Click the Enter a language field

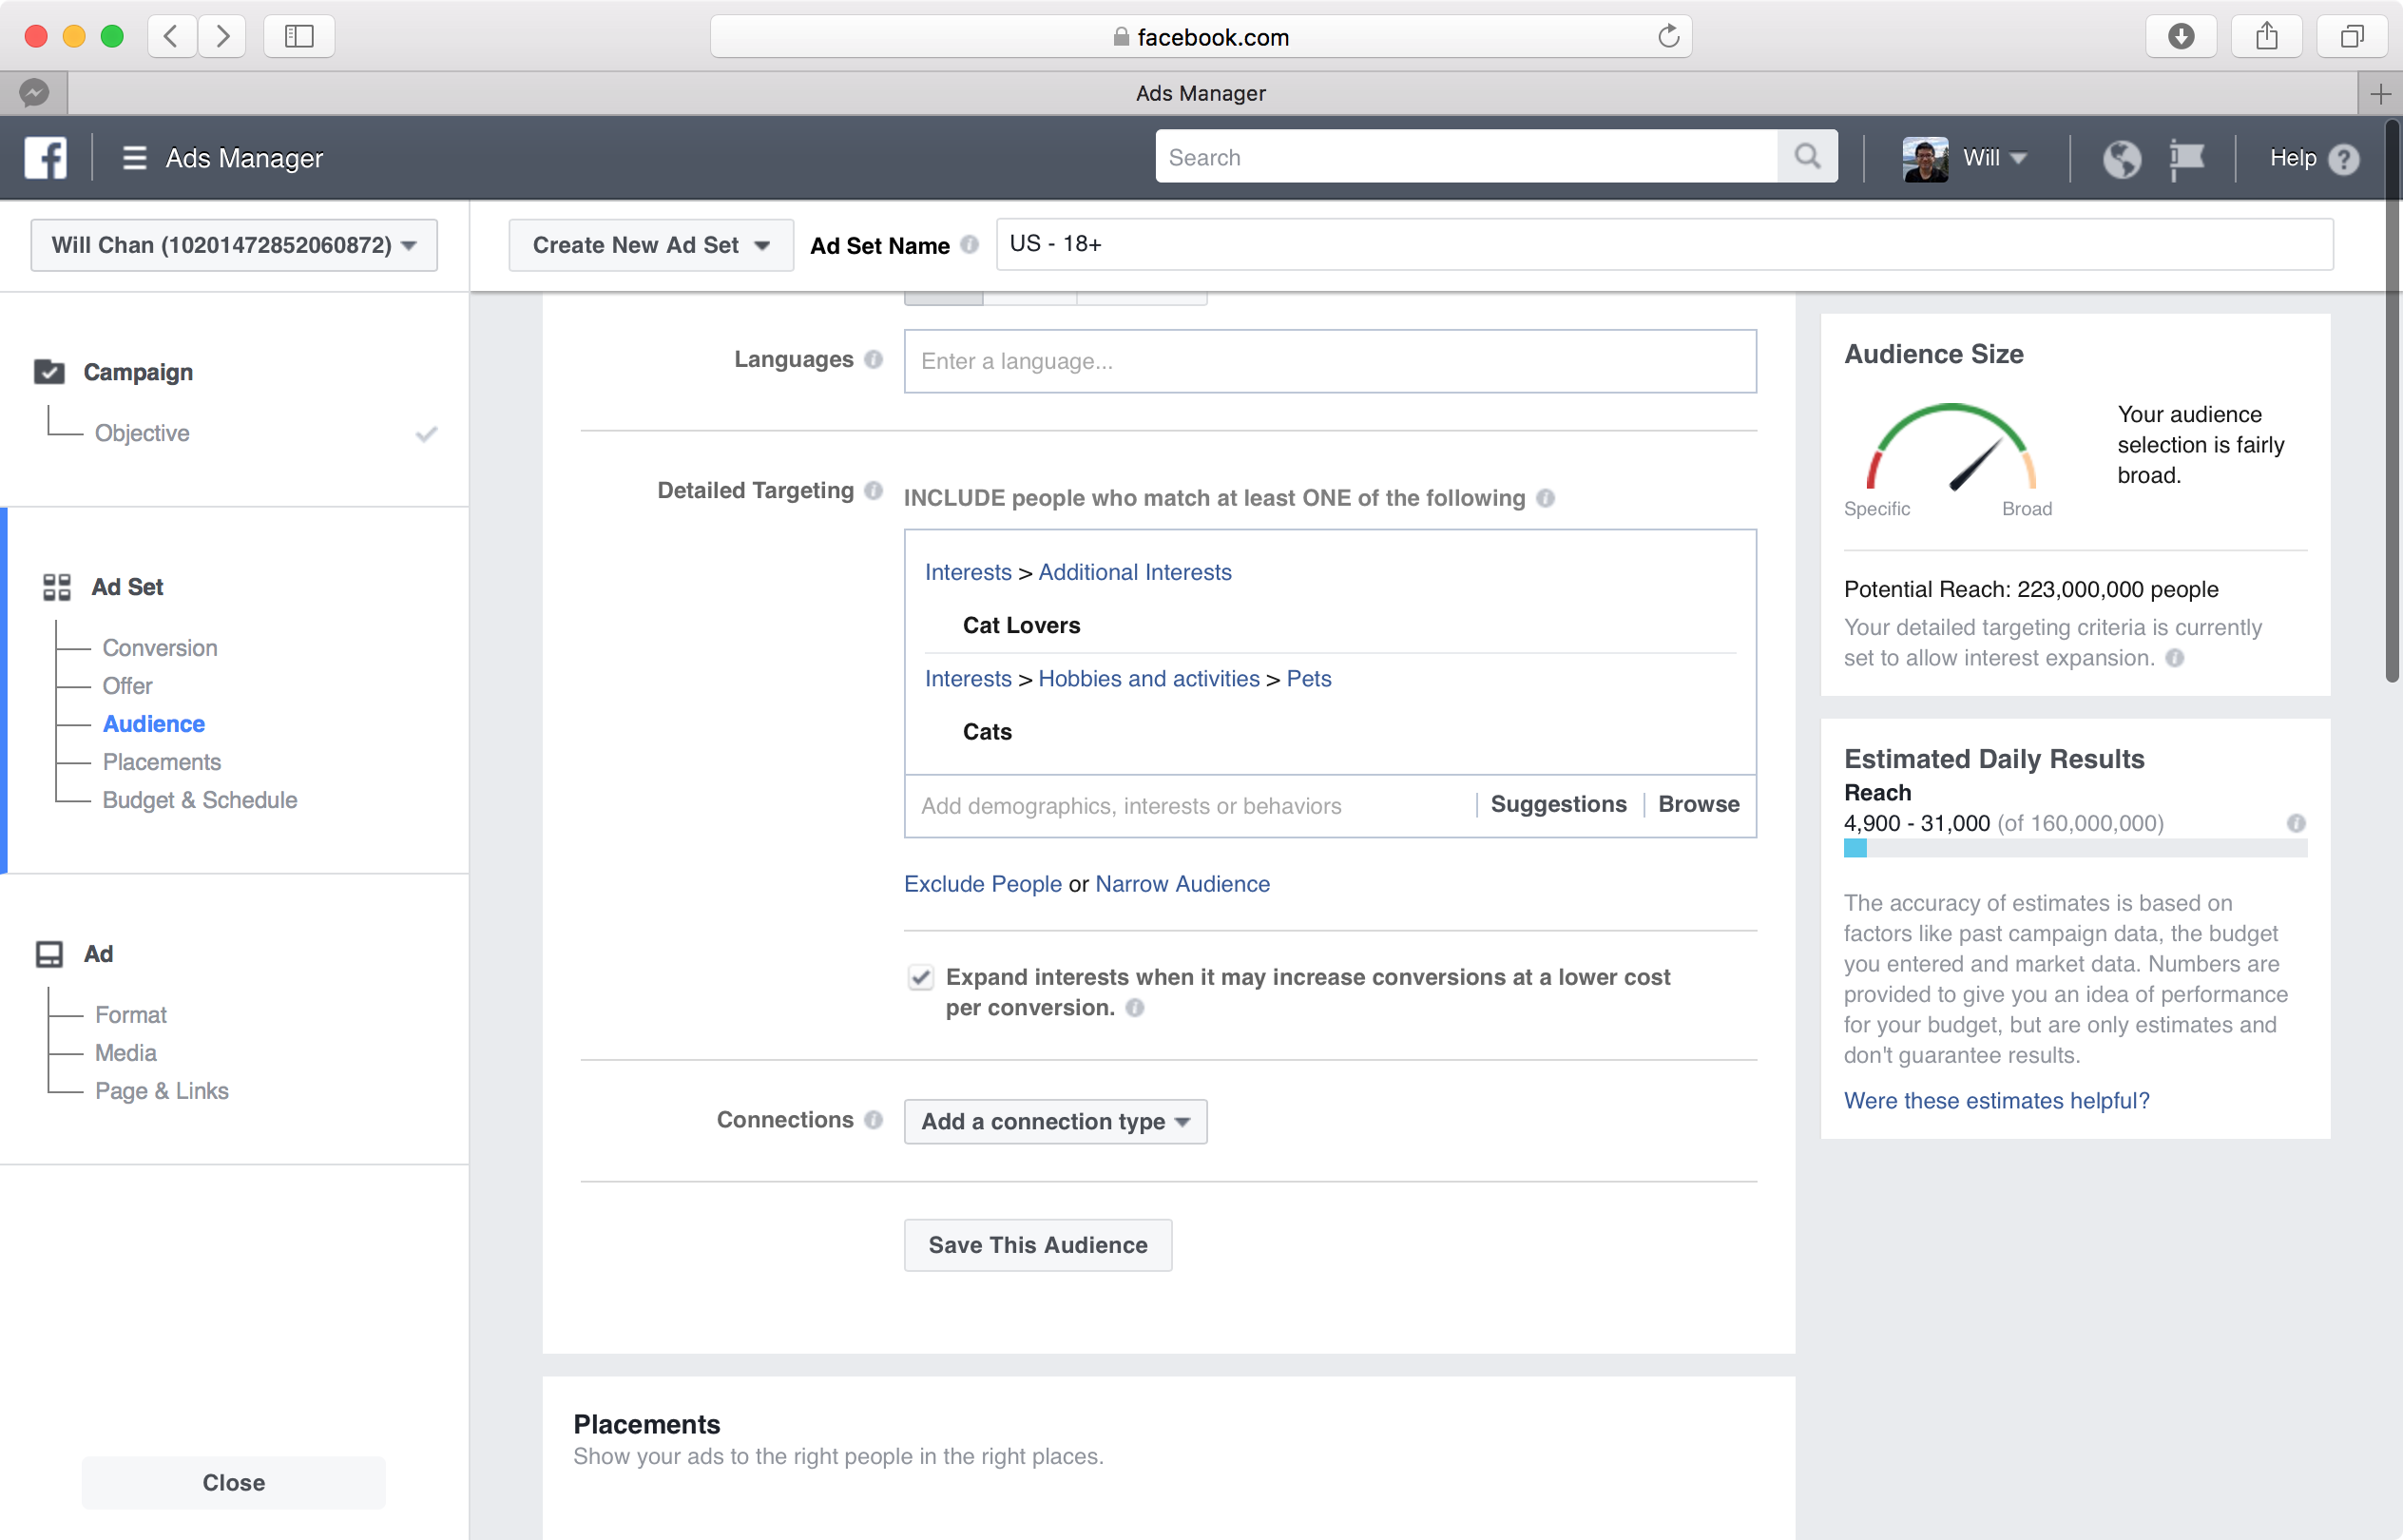tap(1330, 361)
